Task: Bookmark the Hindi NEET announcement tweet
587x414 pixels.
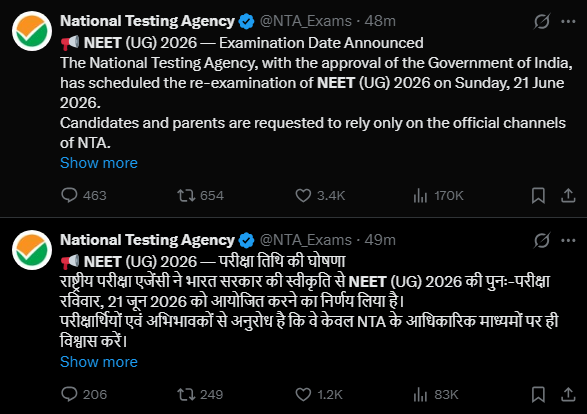Action: (x=538, y=394)
